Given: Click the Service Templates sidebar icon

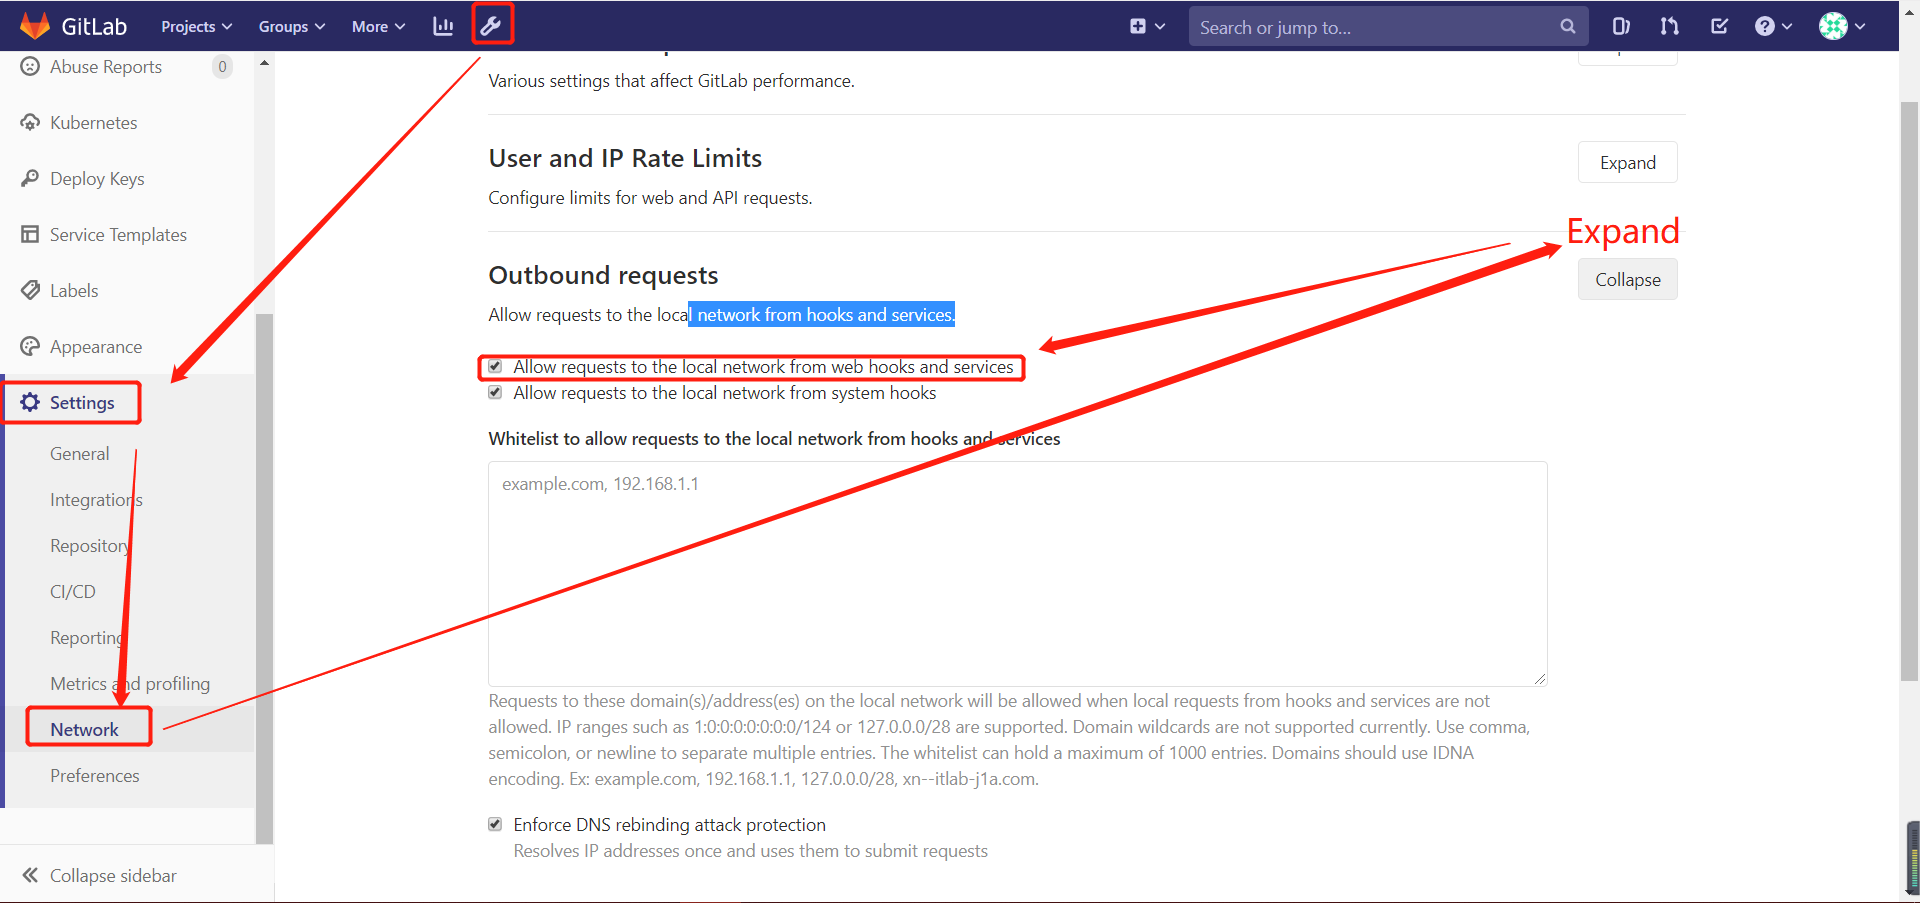Looking at the screenshot, I should tap(30, 234).
